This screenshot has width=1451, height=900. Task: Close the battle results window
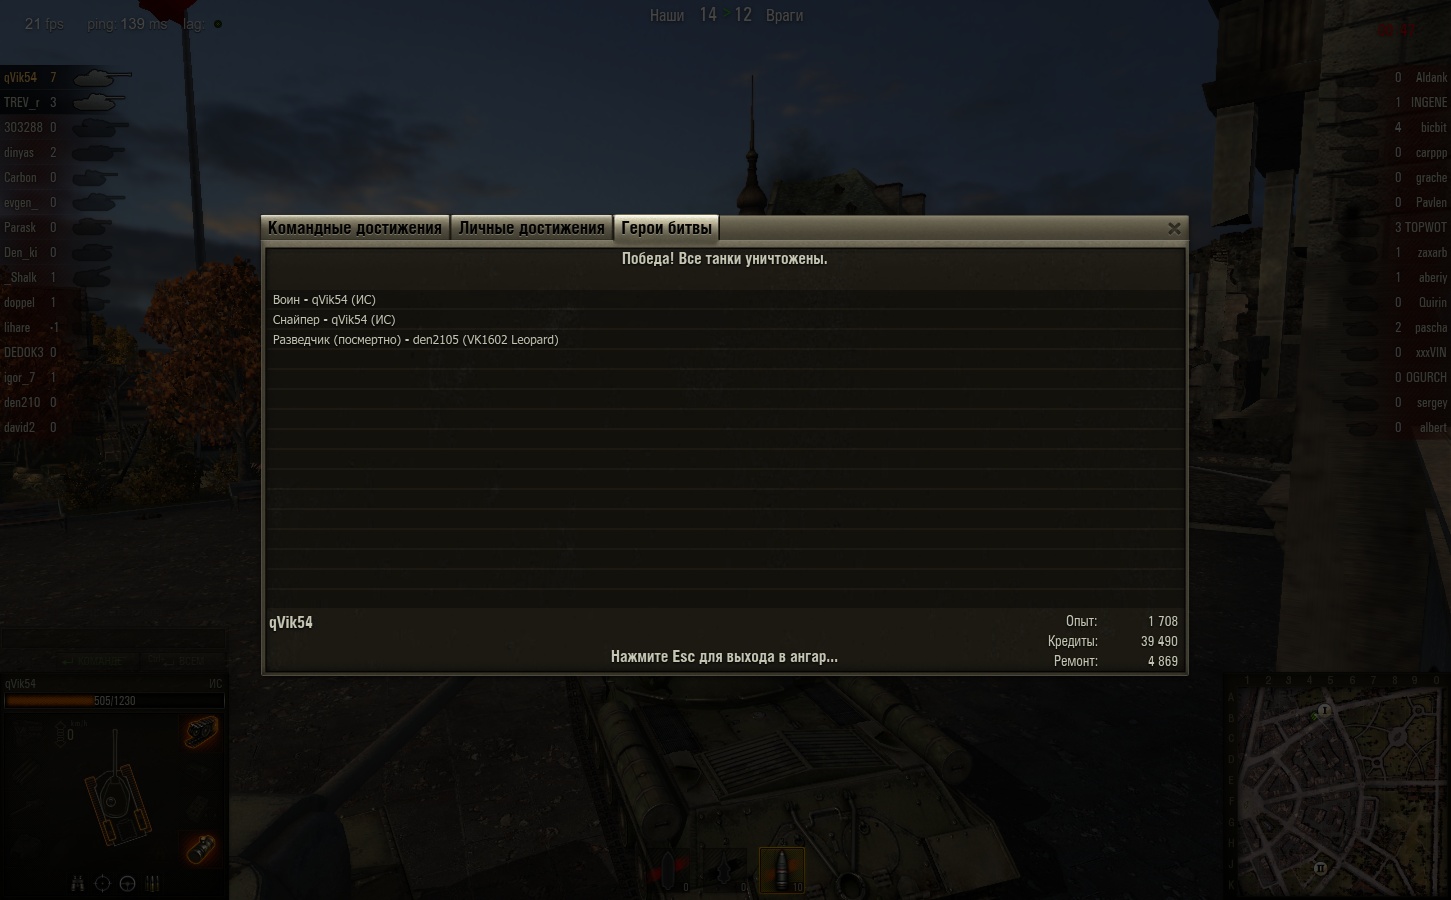click(1174, 228)
